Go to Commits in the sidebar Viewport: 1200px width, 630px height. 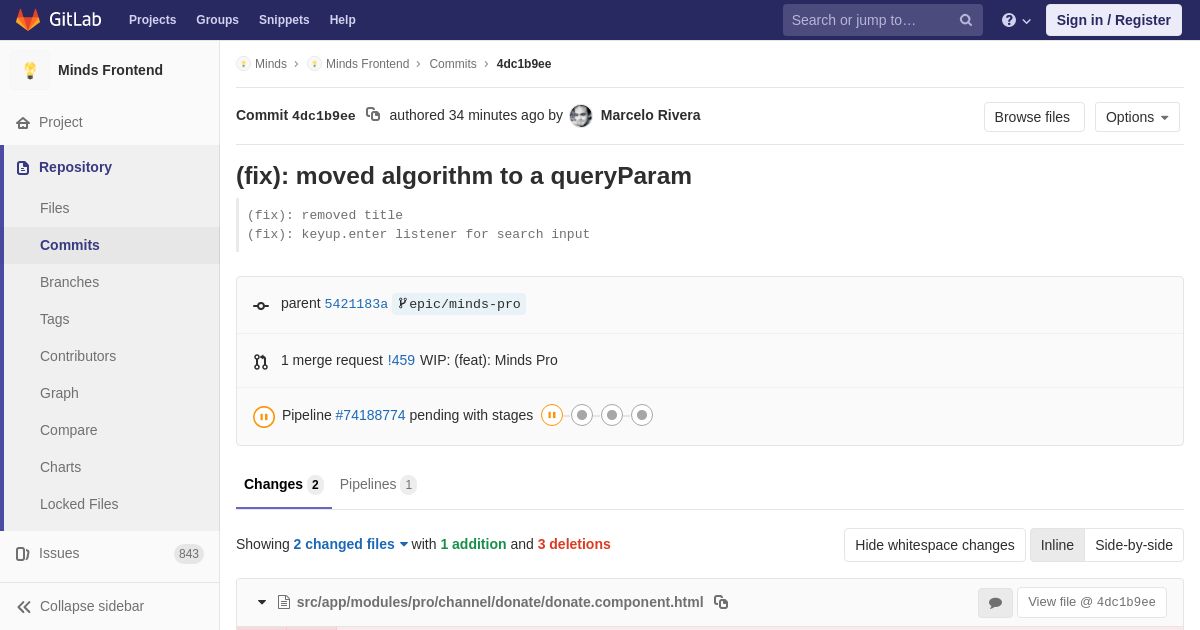tap(70, 245)
